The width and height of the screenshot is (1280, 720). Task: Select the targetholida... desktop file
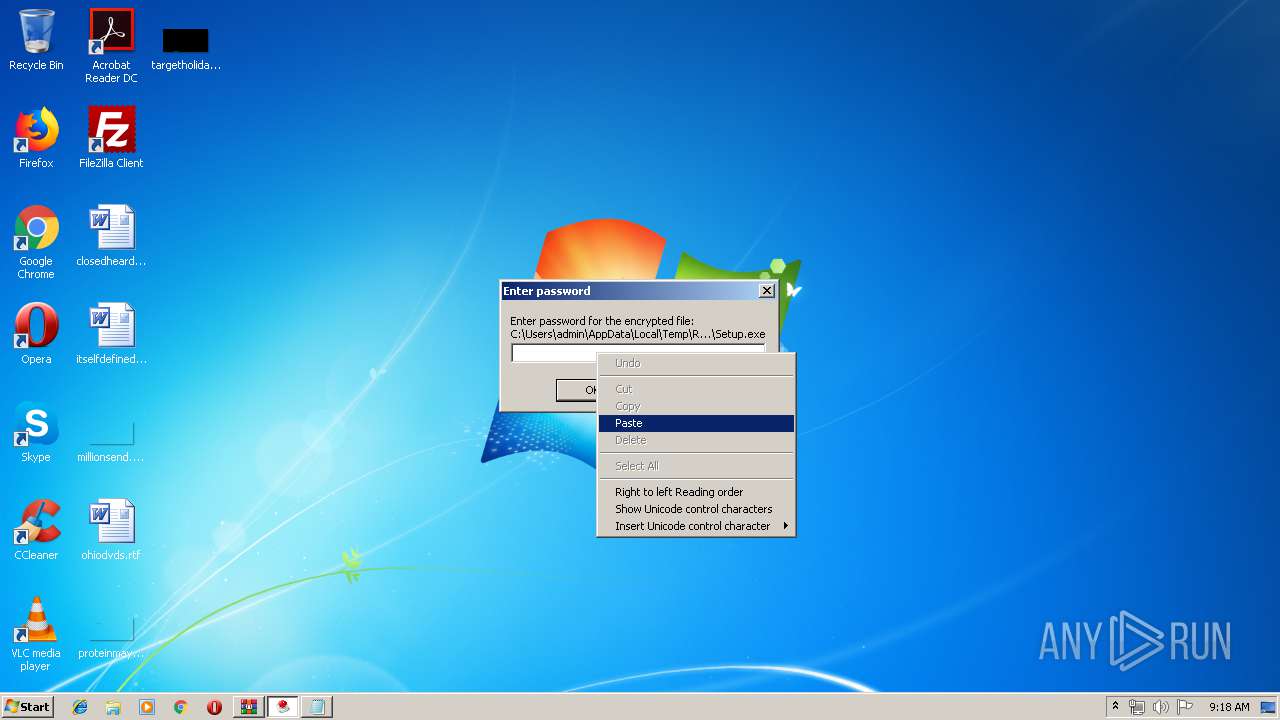pyautogui.click(x=185, y=48)
